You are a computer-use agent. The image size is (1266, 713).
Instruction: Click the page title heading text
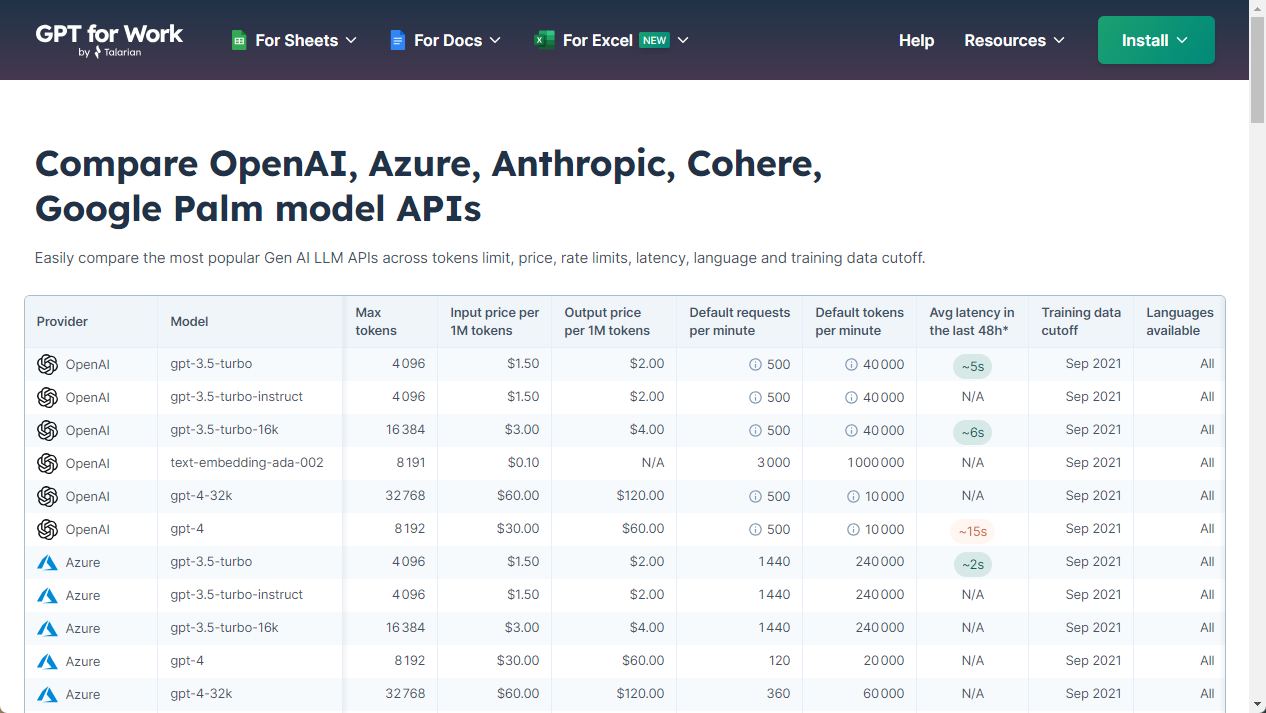428,186
